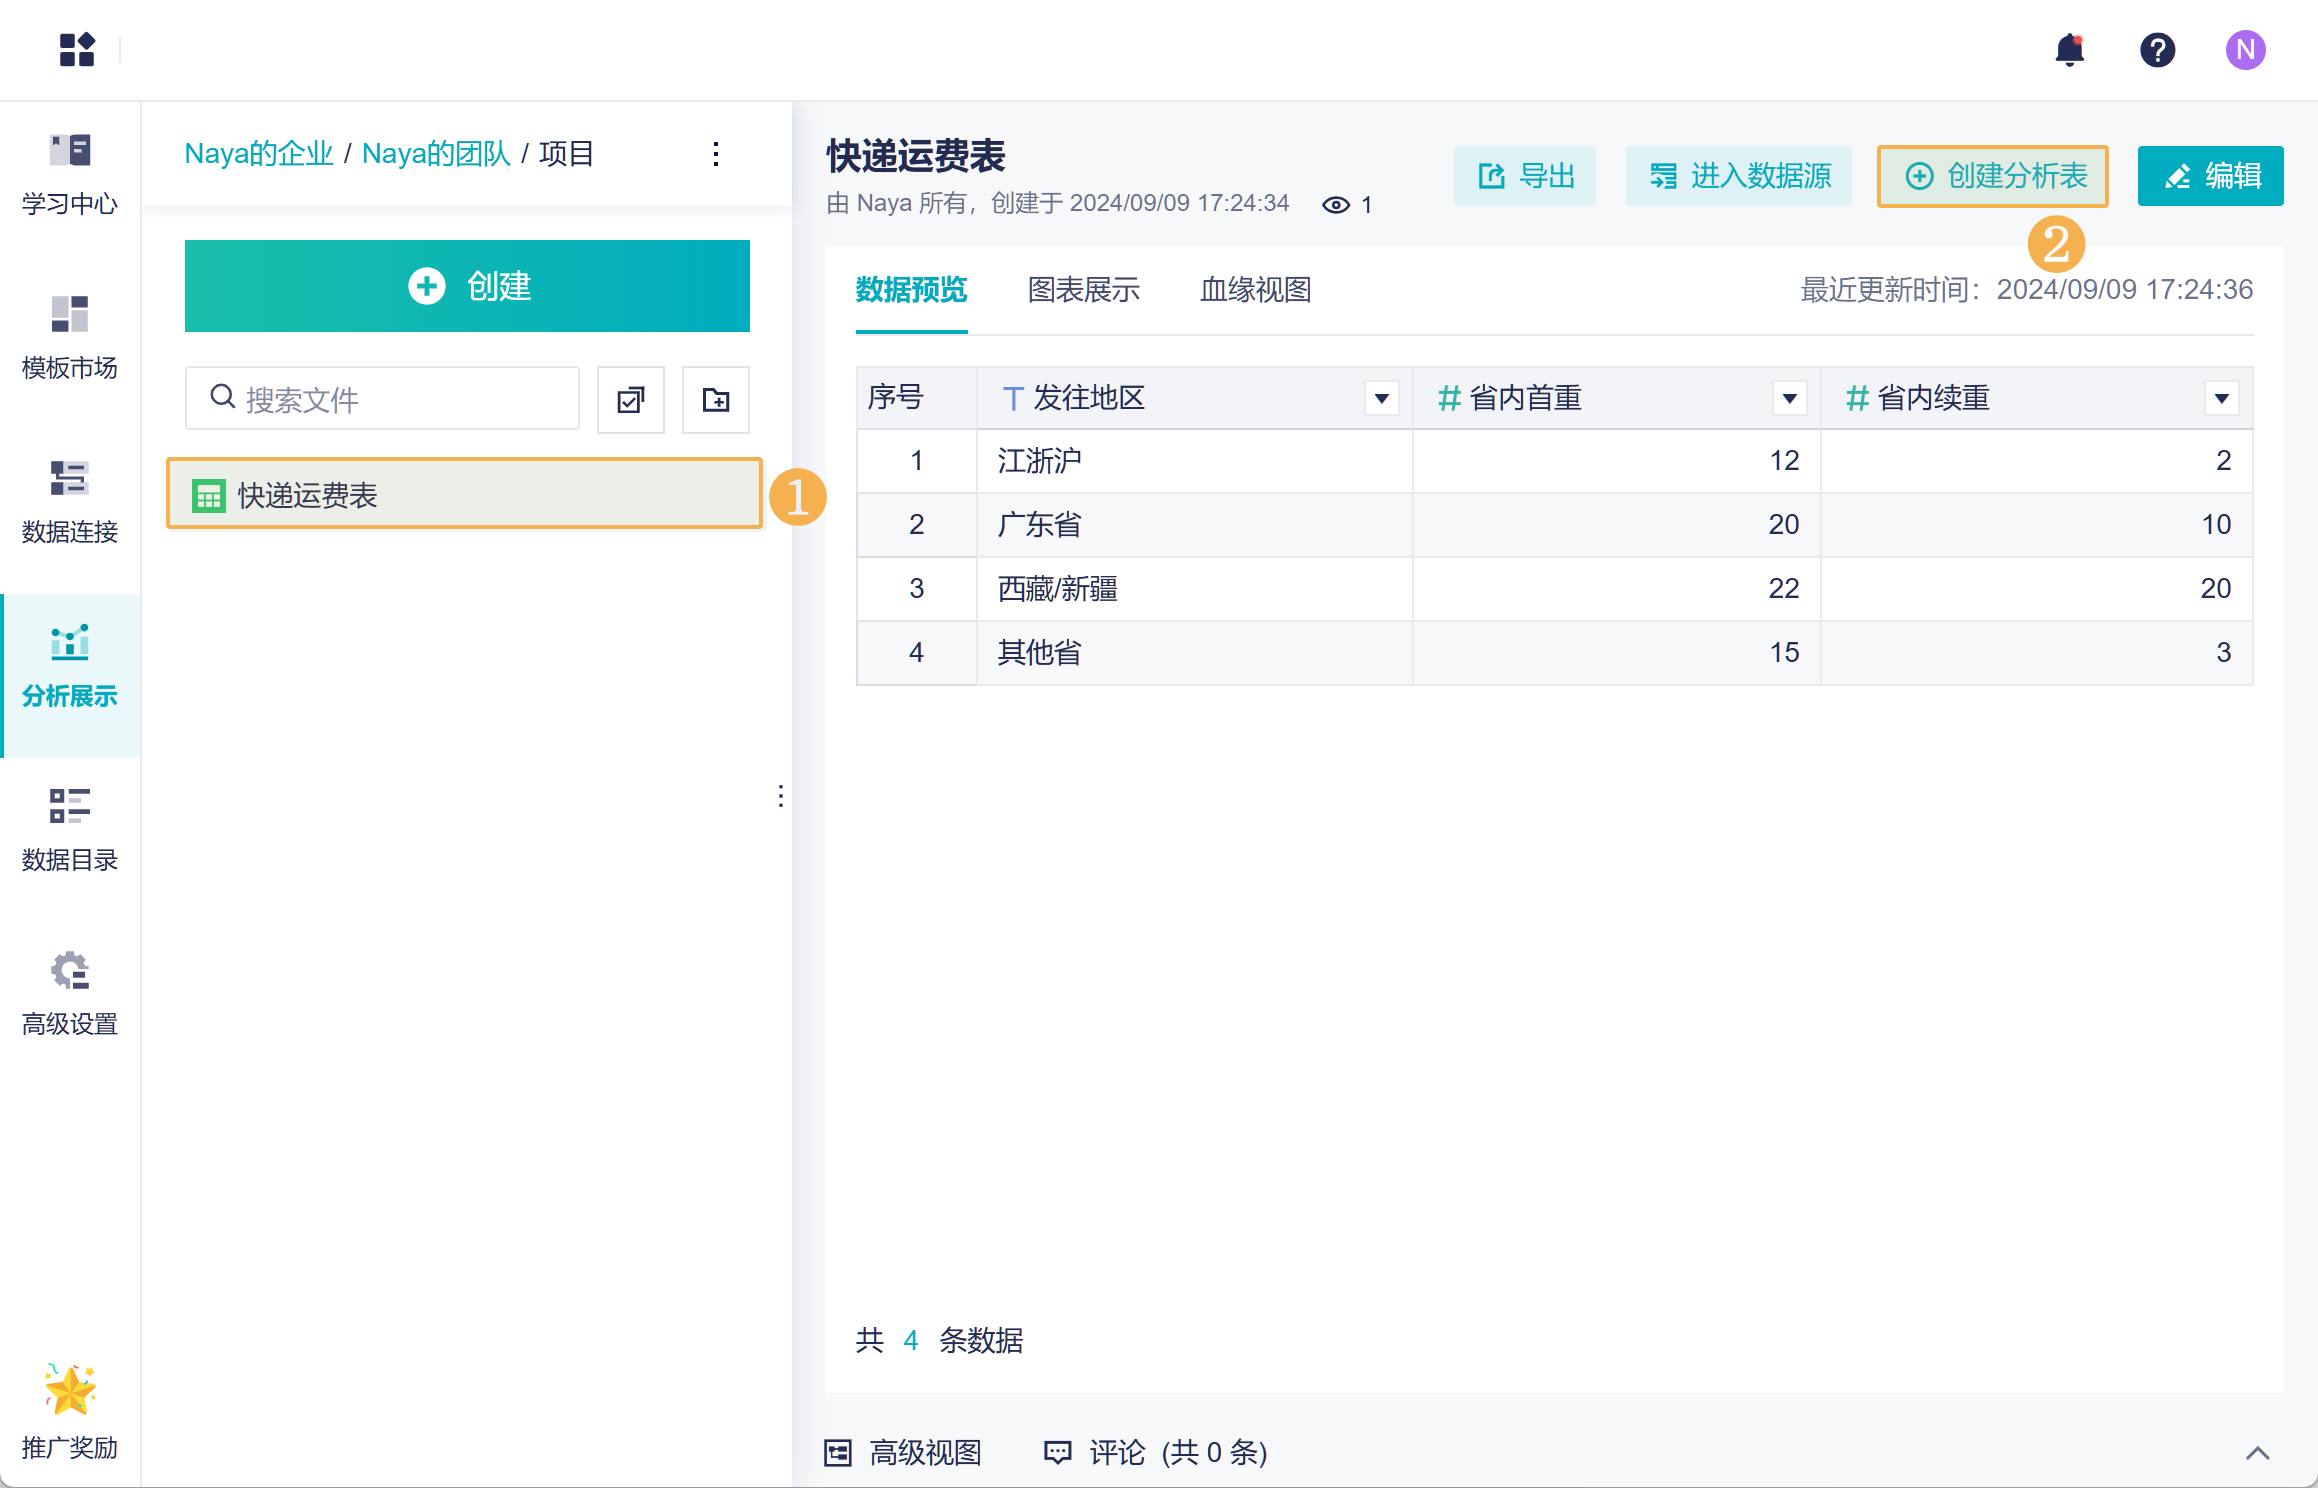The image size is (2318, 1488).
Task: Click the 创建分析表 button
Action: pos(1993,176)
